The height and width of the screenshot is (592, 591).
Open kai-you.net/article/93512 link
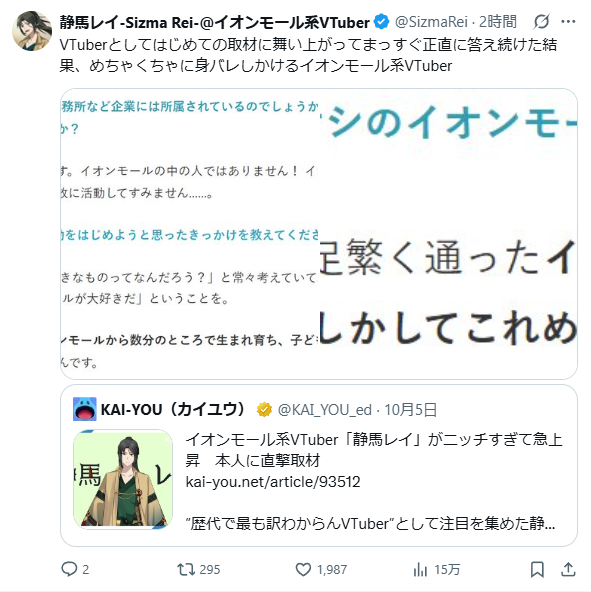coord(273,482)
